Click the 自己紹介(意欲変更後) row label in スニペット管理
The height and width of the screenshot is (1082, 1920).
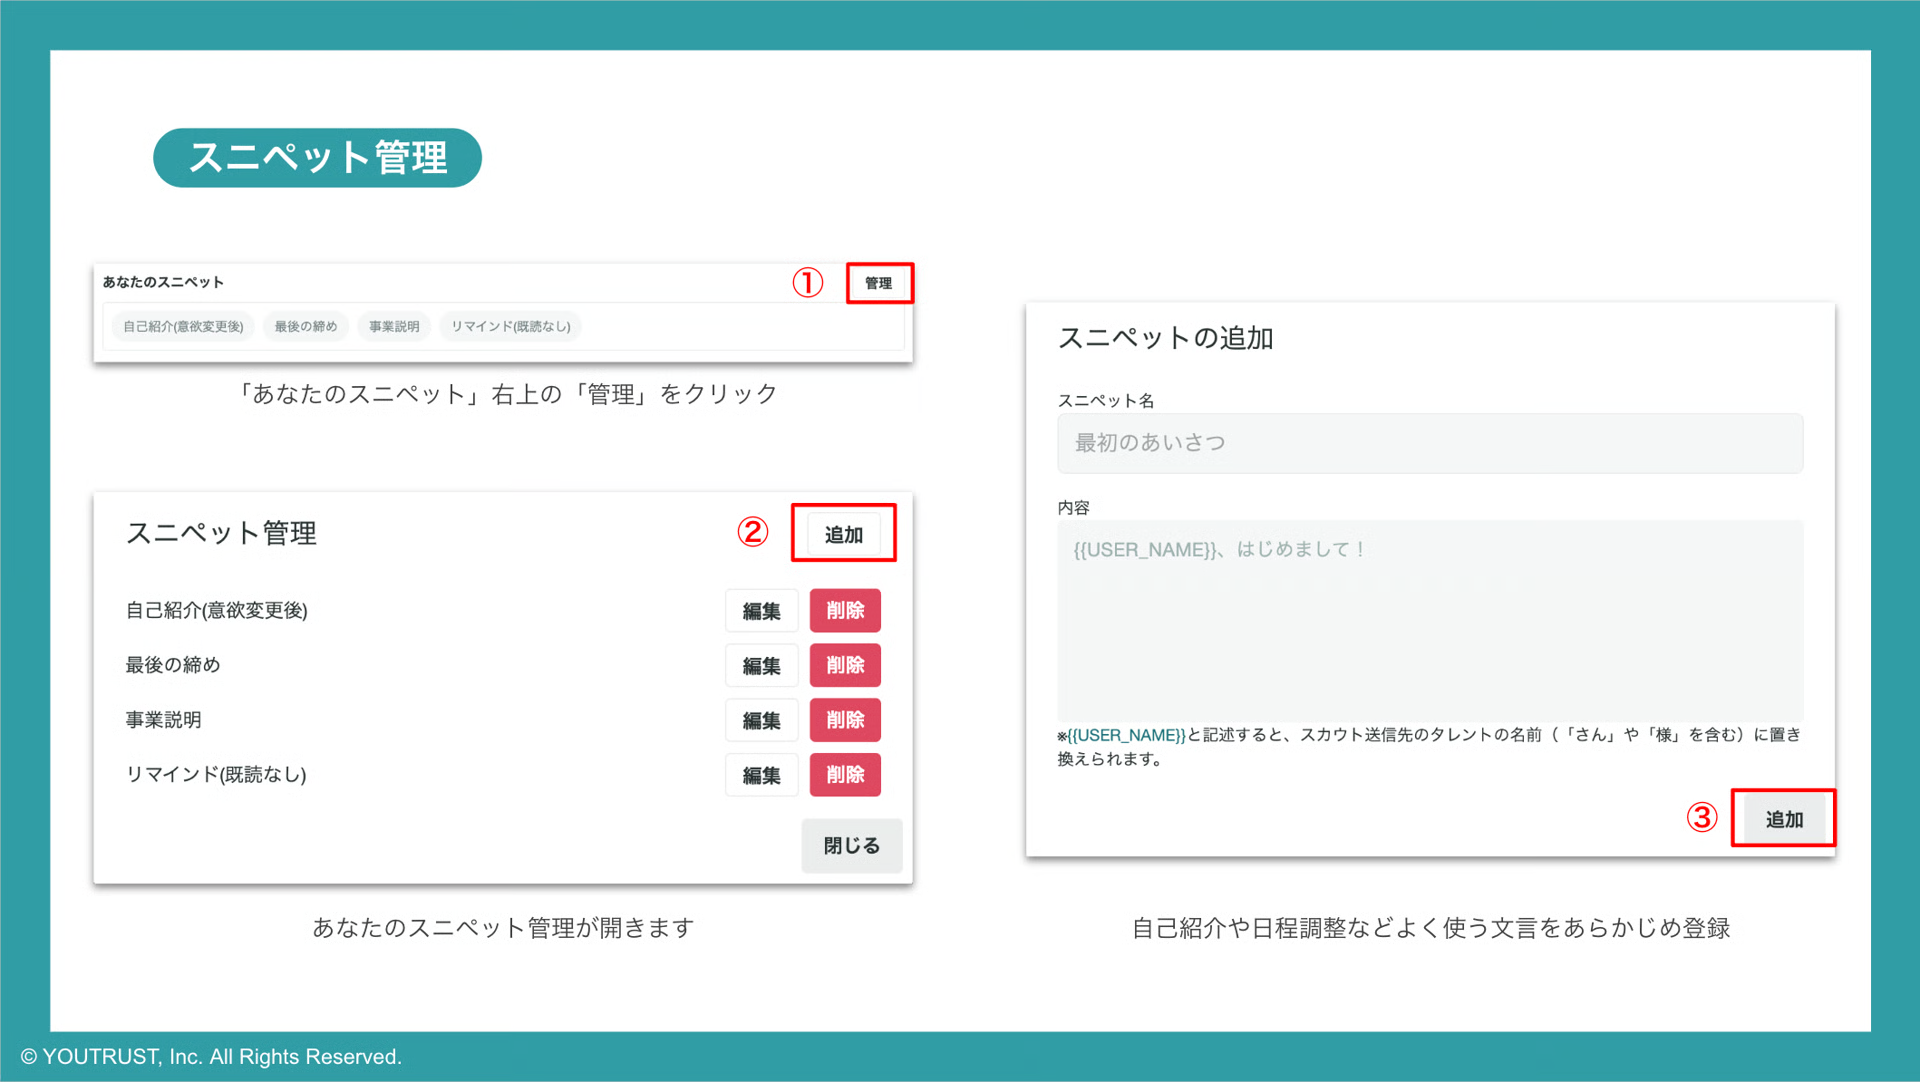(217, 610)
